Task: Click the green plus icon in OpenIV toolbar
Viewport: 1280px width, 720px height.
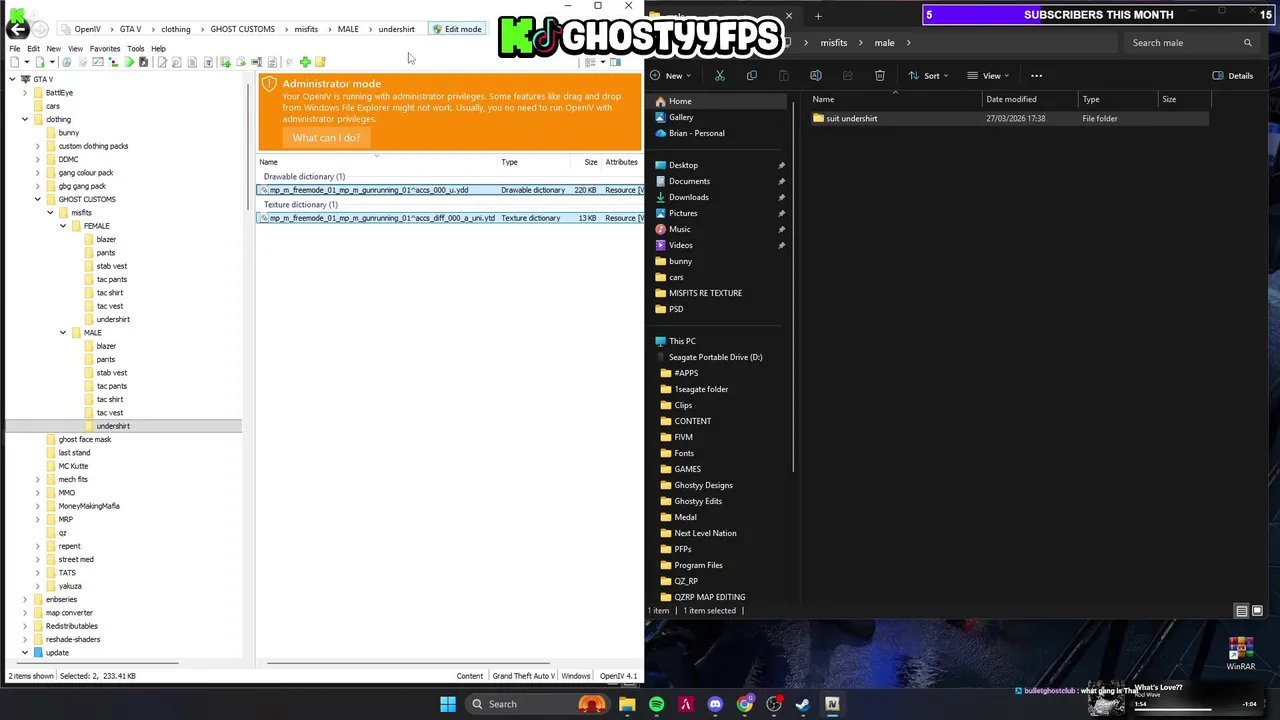Action: [305, 62]
